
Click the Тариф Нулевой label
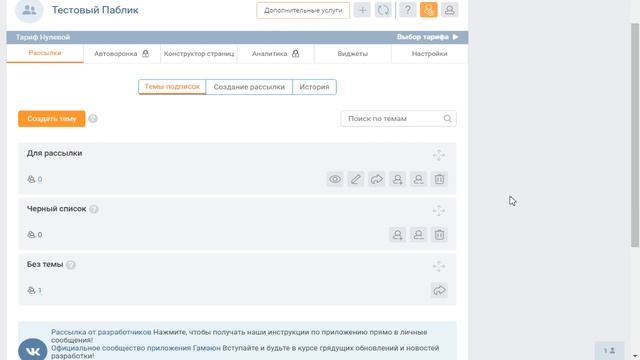coord(43,37)
